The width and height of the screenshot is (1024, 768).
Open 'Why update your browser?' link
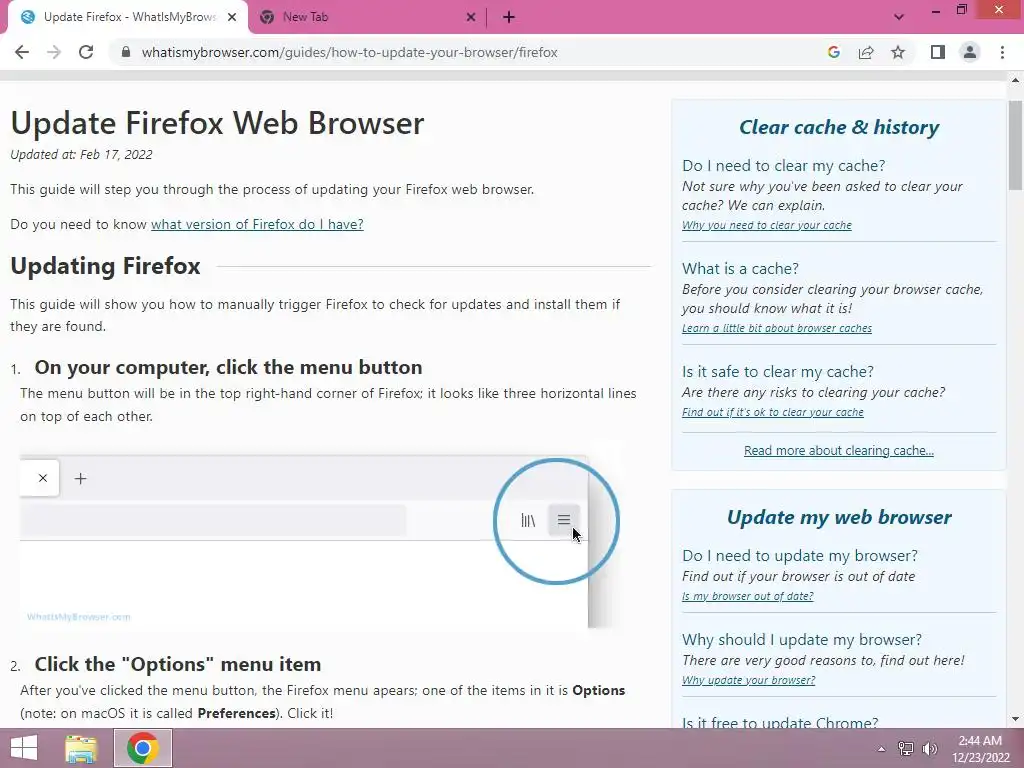point(748,680)
